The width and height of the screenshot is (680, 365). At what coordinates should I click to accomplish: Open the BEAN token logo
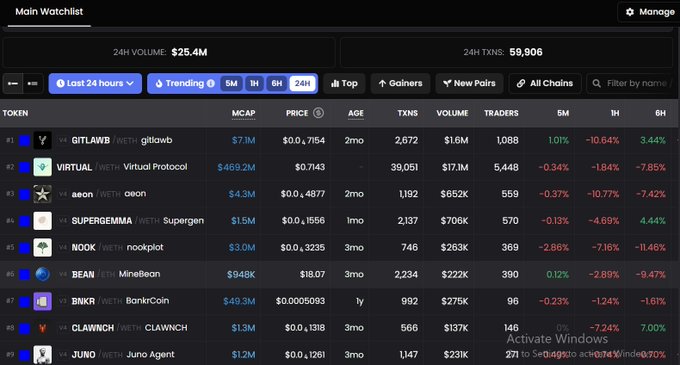pyautogui.click(x=42, y=274)
